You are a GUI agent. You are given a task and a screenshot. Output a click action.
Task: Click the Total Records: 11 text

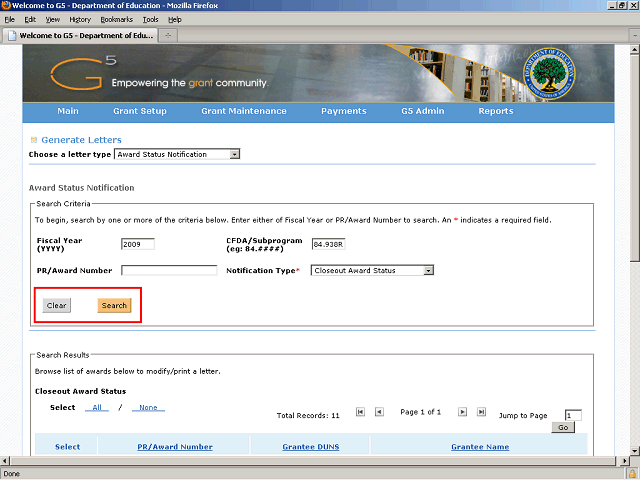308,416
